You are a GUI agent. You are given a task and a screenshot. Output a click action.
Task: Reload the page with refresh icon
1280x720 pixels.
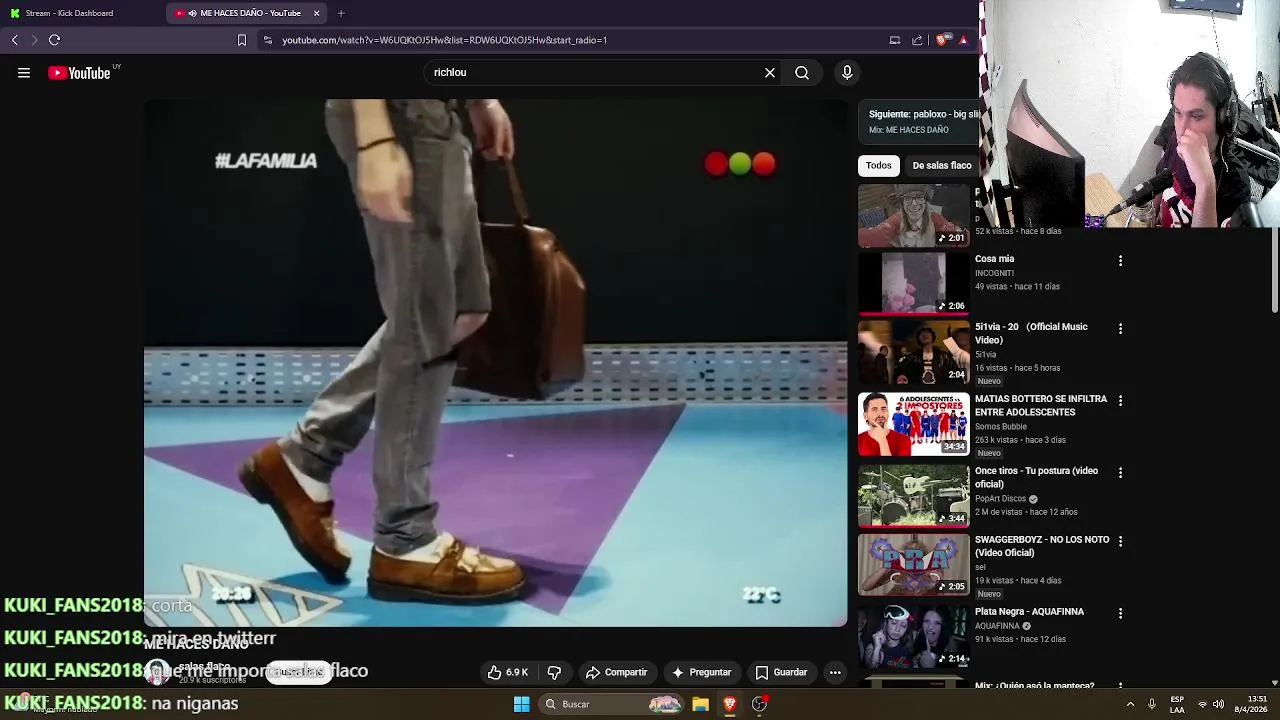coord(55,40)
